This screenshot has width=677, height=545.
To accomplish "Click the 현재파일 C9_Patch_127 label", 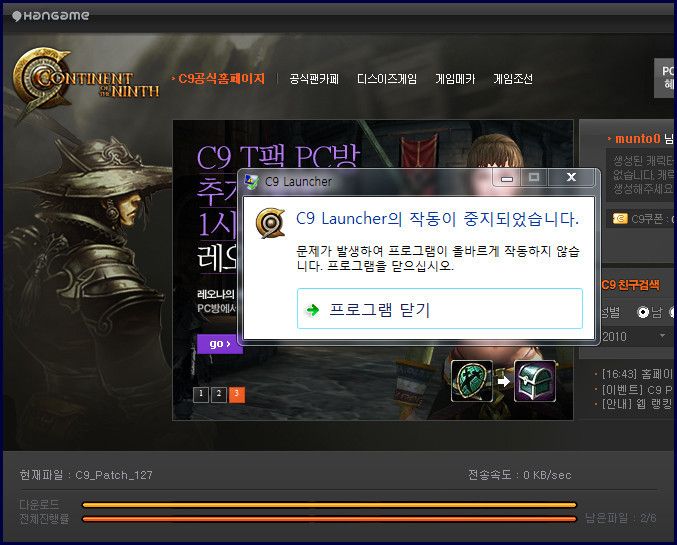I will coord(86,475).
